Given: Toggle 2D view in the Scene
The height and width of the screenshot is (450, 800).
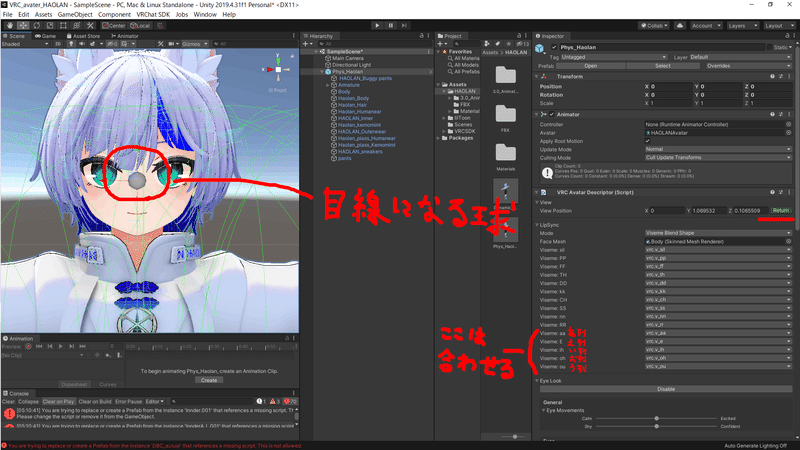Looking at the screenshot, I should pos(58,44).
